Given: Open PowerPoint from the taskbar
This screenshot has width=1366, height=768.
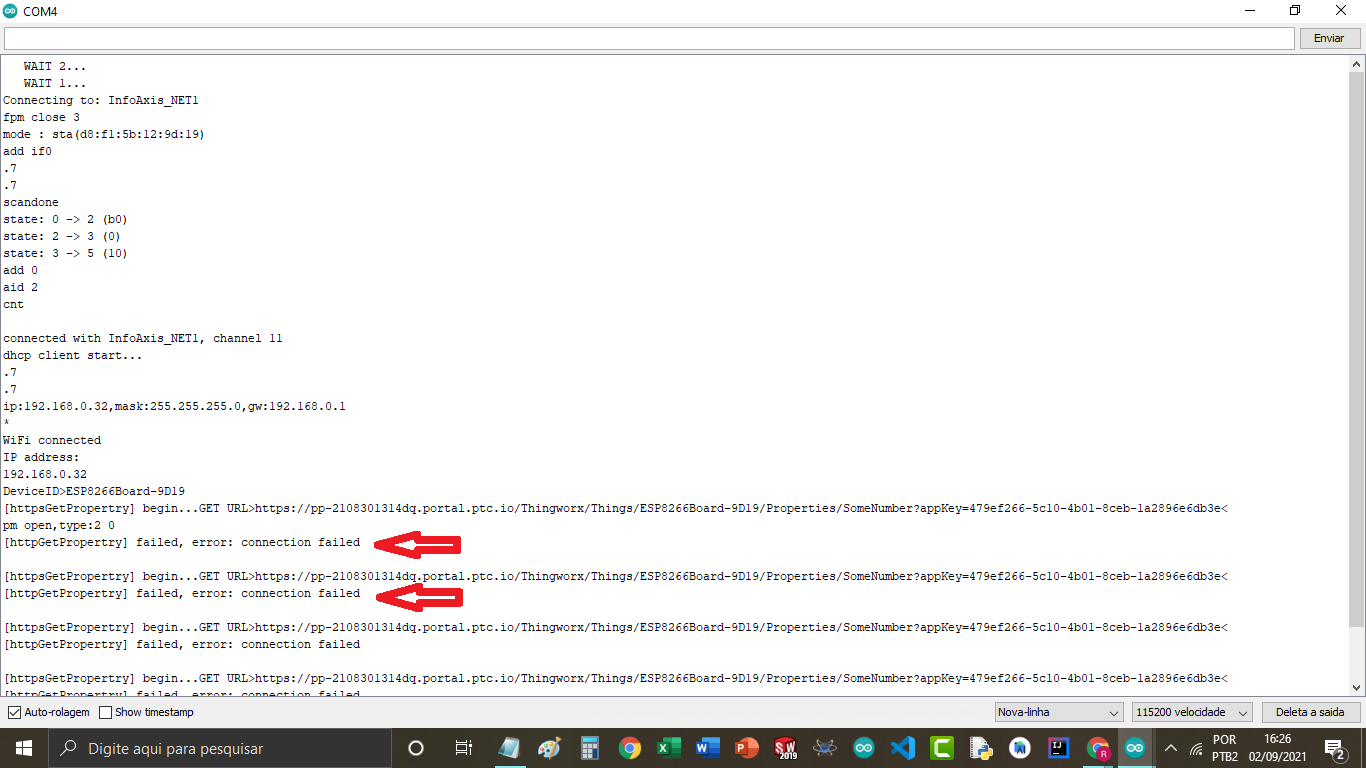Looking at the screenshot, I should (744, 747).
